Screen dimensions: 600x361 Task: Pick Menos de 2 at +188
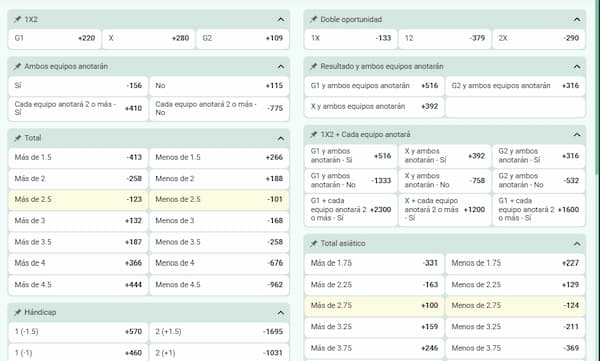pos(219,179)
